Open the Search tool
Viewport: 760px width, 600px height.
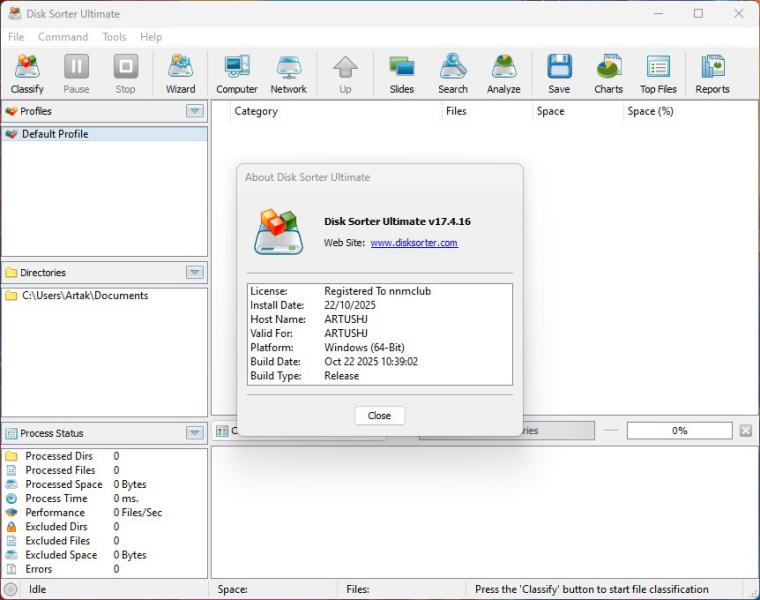(453, 74)
